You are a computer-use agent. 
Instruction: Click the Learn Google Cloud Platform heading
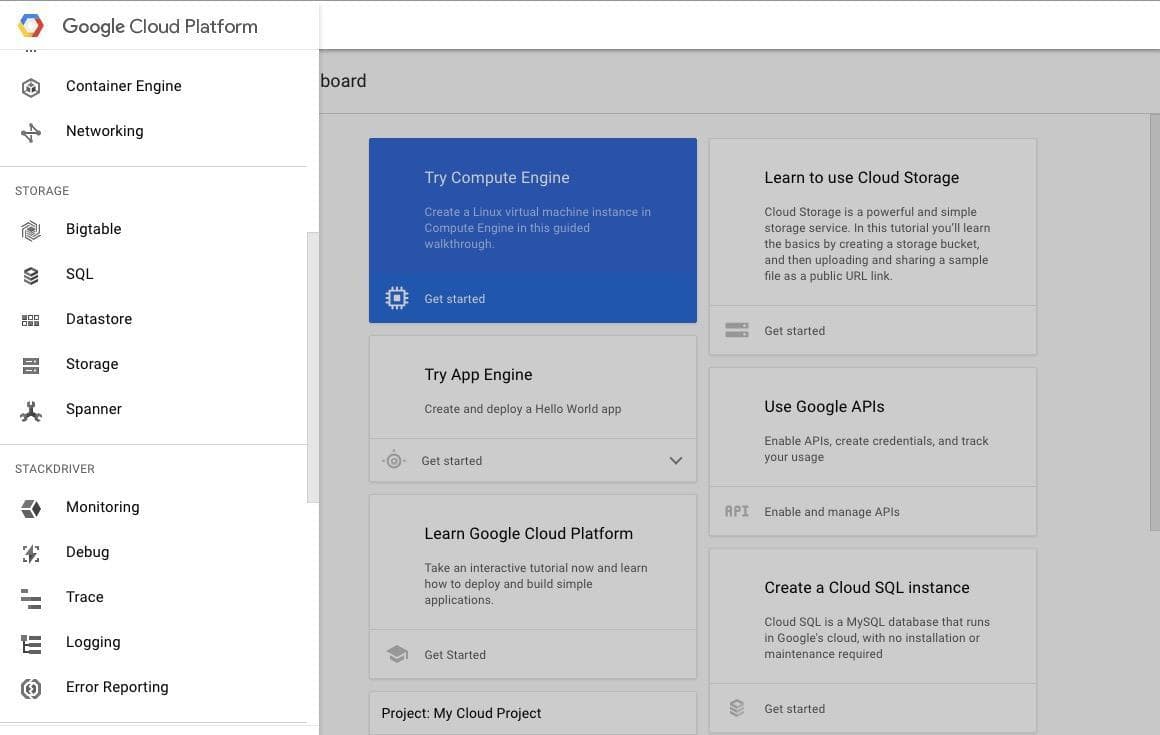528,534
